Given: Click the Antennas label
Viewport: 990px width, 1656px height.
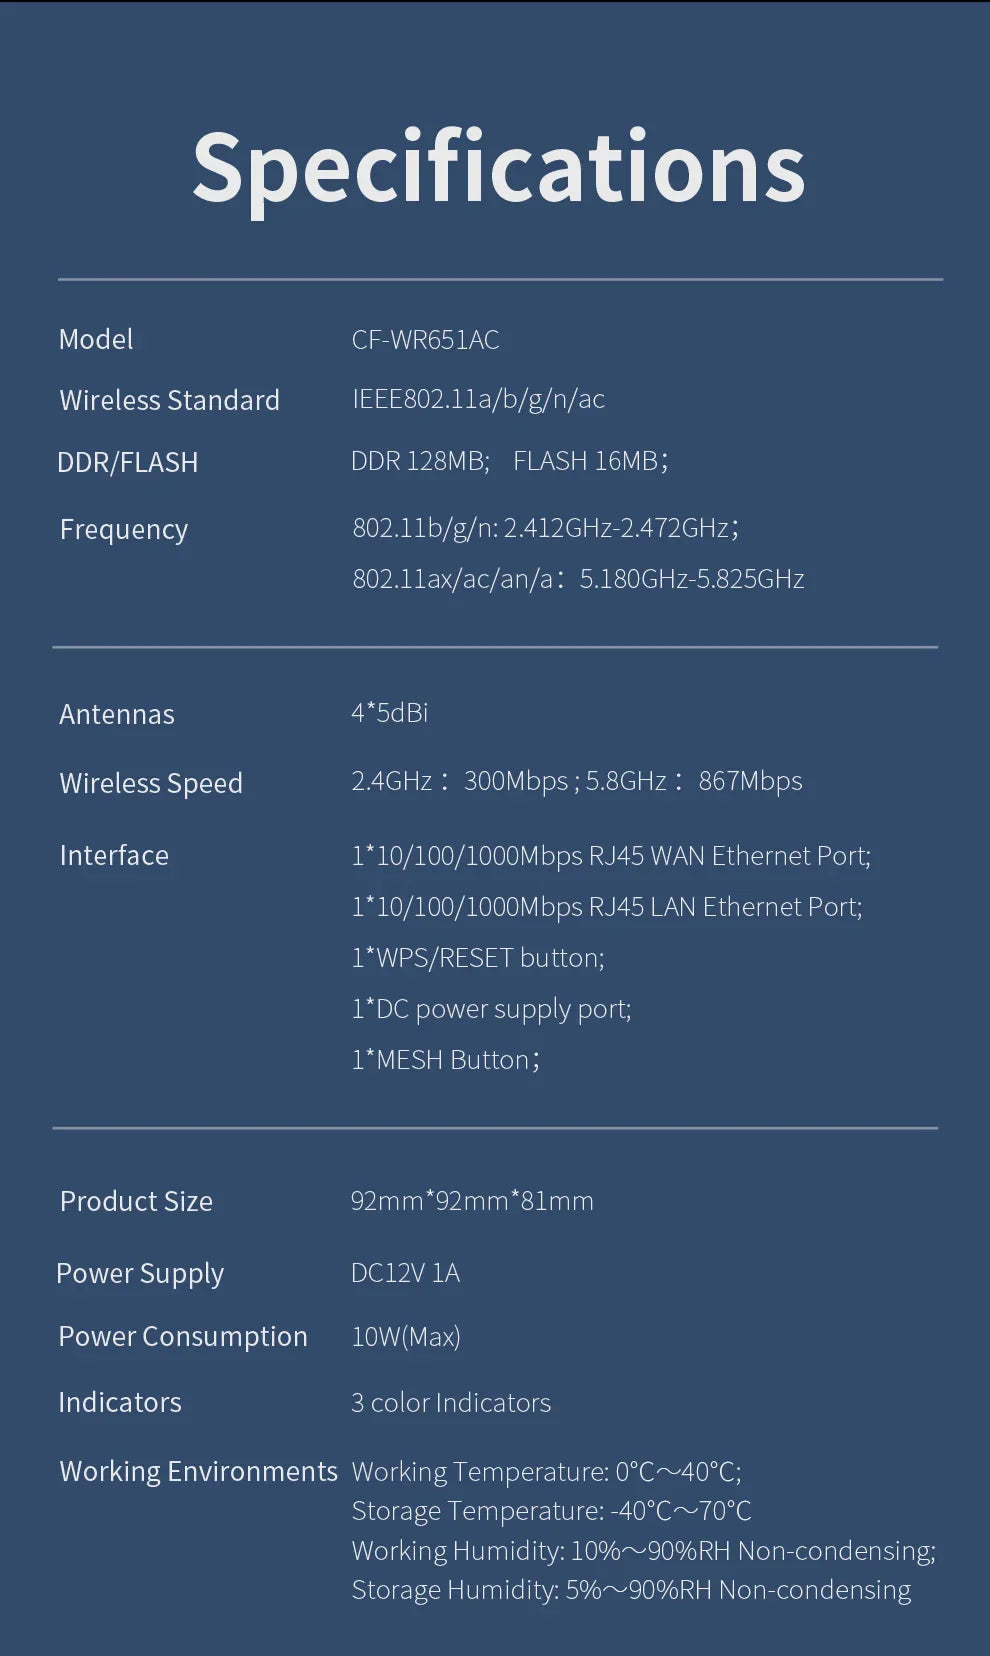Looking at the screenshot, I should point(116,714).
